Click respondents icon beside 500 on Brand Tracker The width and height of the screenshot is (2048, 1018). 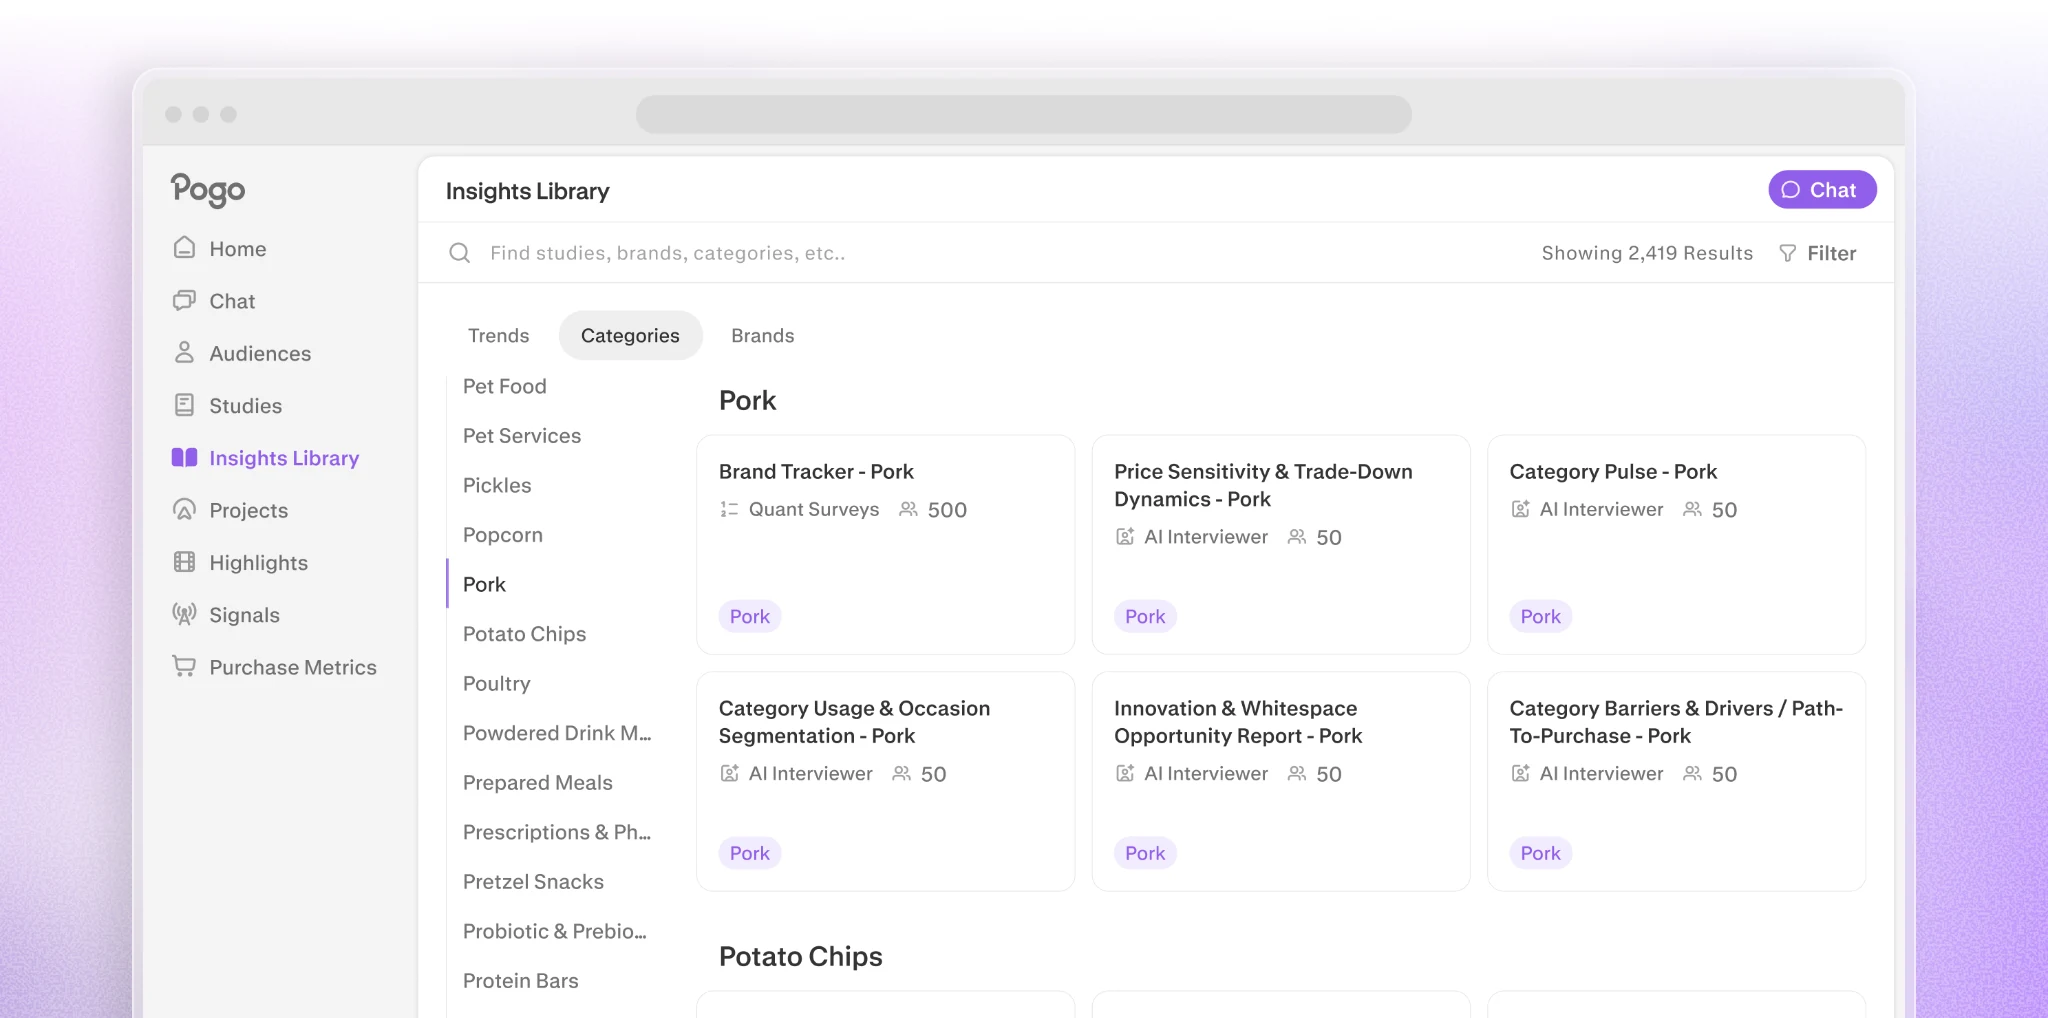pos(908,509)
